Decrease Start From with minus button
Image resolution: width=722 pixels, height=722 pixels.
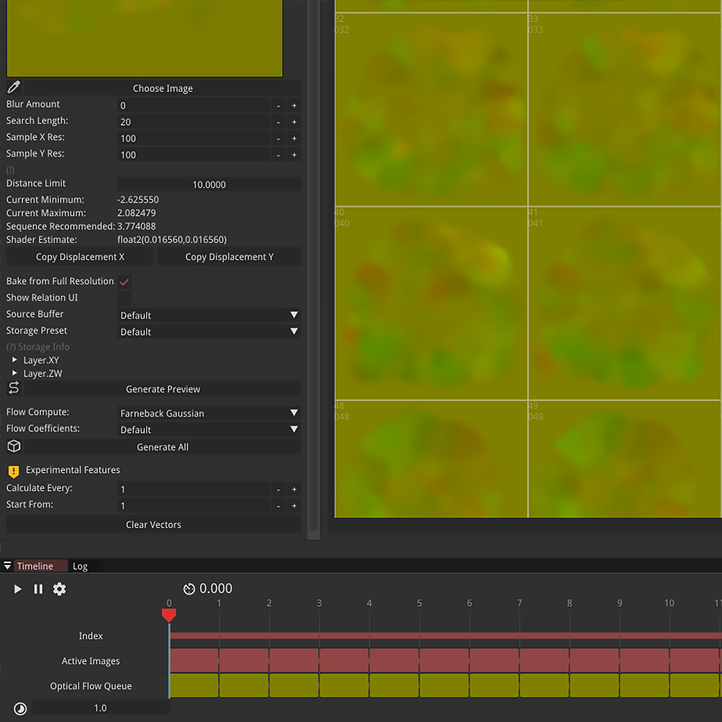pyautogui.click(x=278, y=506)
